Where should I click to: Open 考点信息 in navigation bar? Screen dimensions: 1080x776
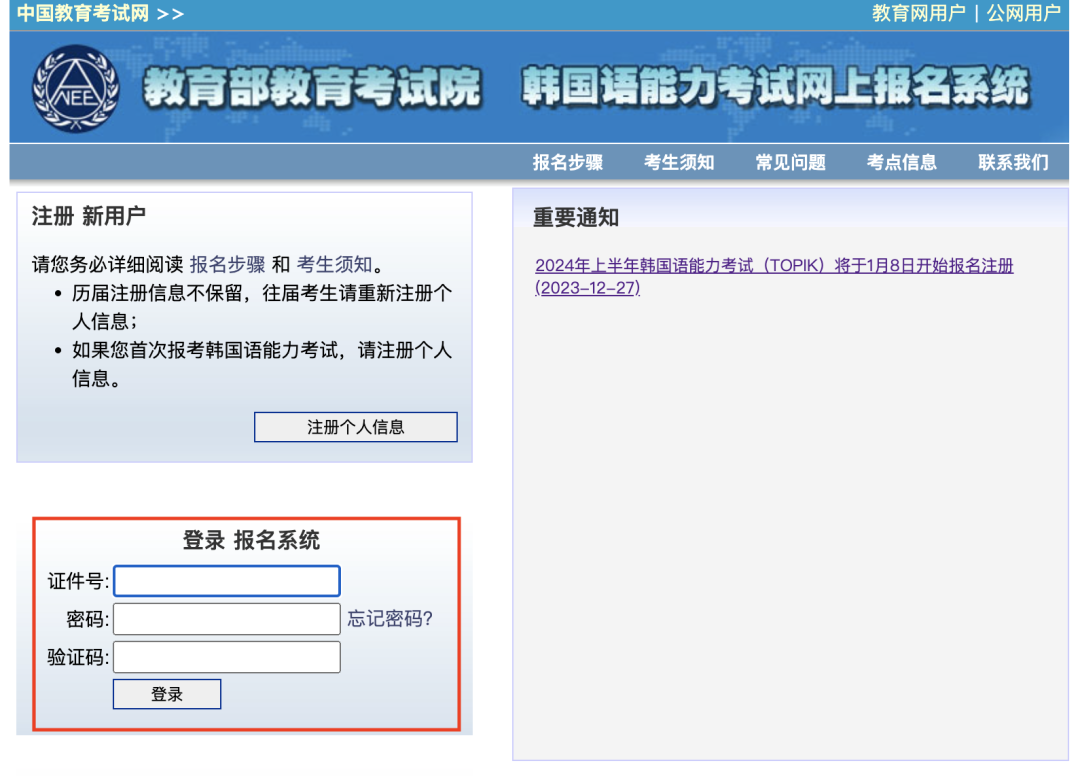click(902, 162)
